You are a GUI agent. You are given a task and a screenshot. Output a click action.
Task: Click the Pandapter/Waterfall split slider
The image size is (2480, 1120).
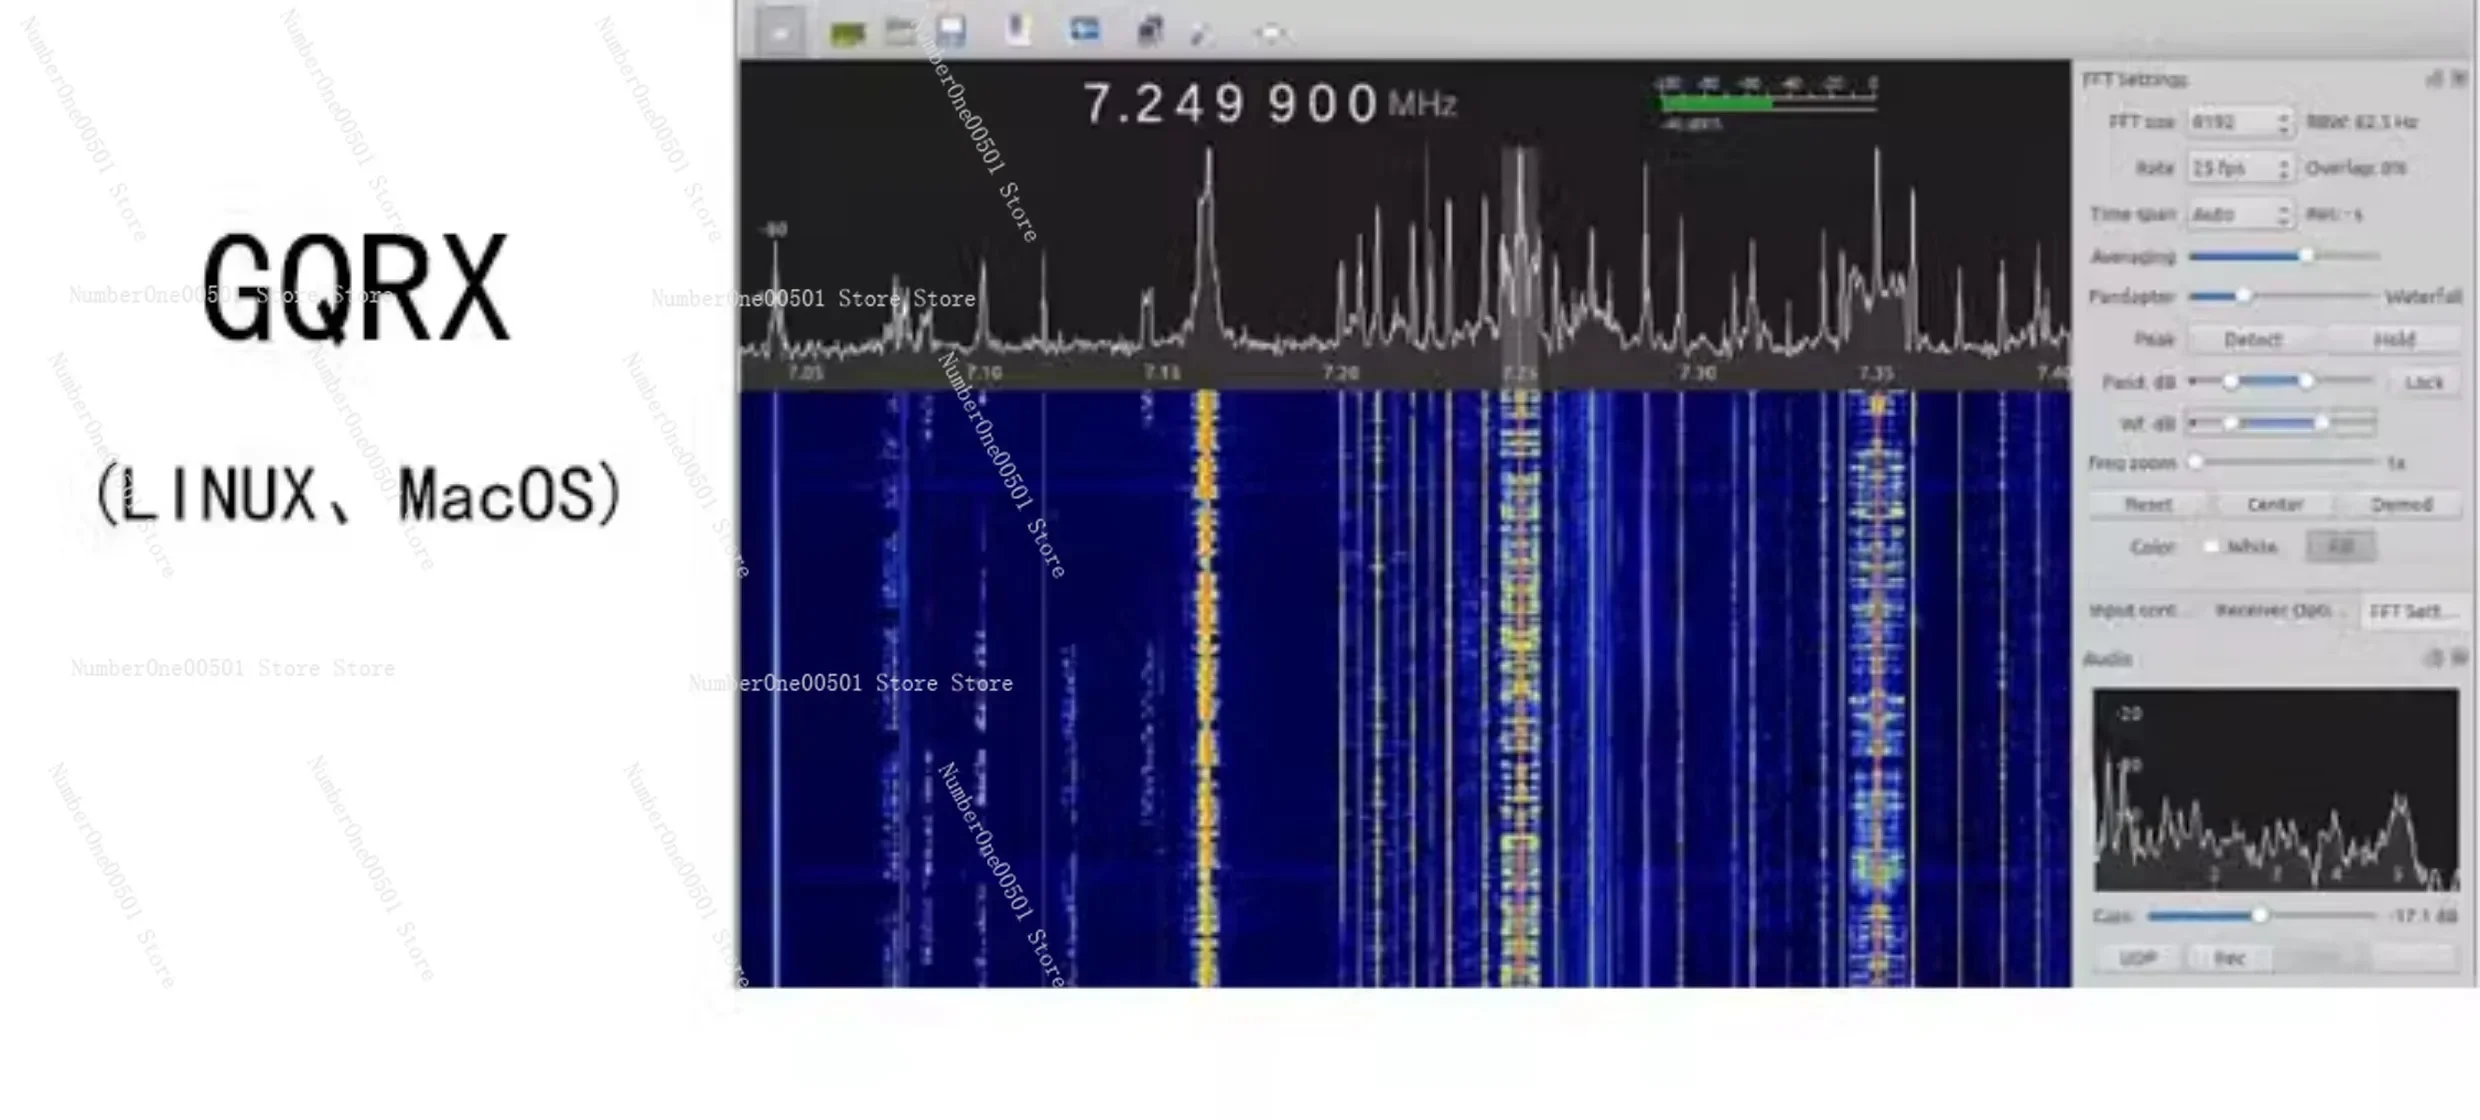tap(2282, 296)
